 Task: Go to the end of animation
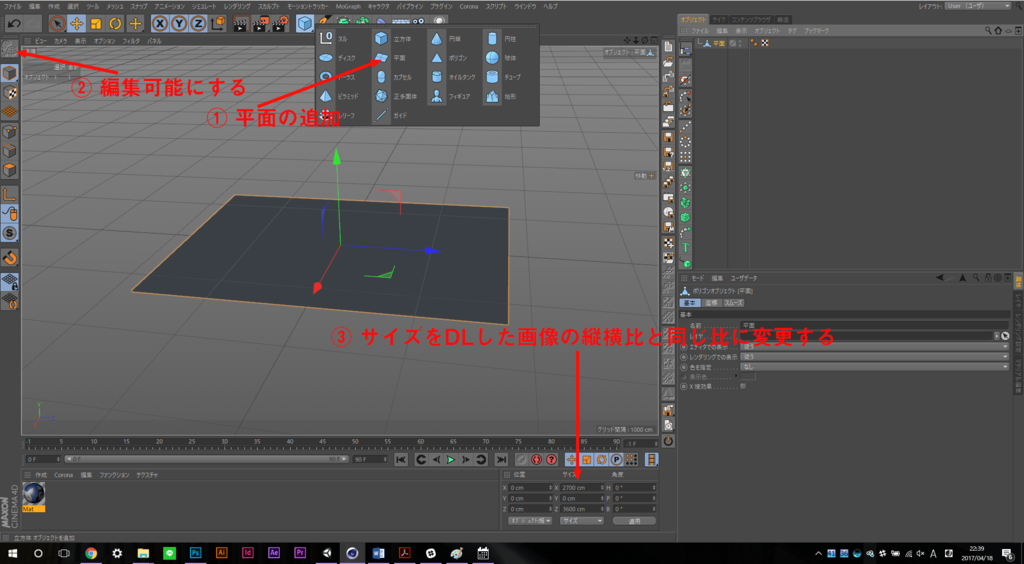501,460
